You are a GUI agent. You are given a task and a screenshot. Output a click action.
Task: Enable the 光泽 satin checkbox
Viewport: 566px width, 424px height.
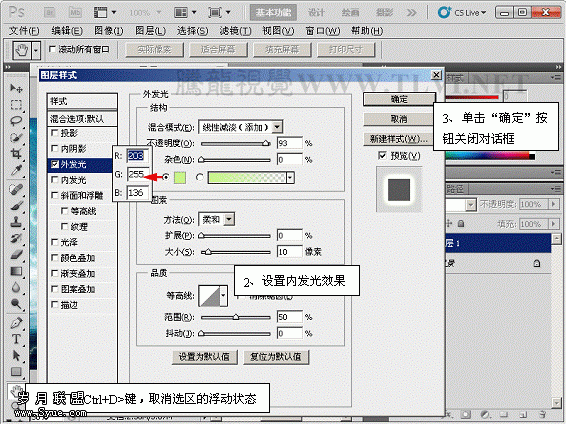55,242
